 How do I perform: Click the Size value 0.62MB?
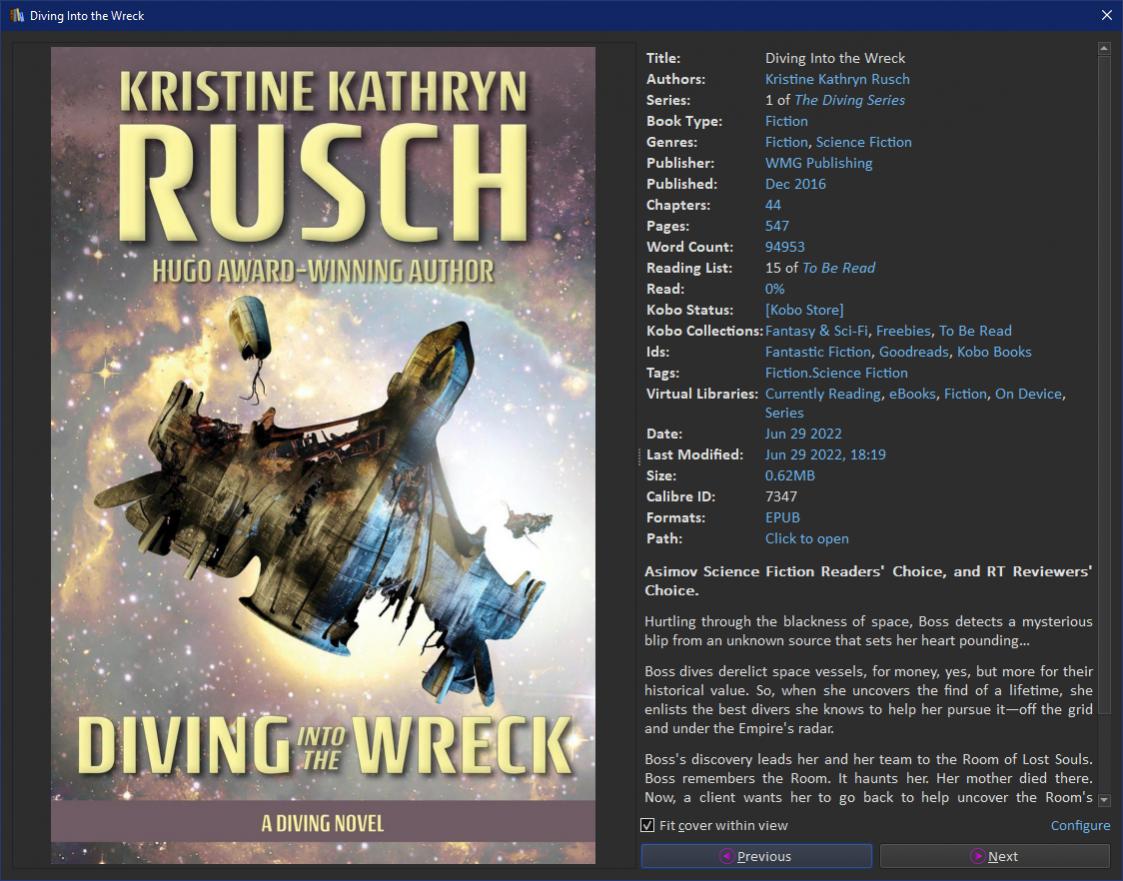point(790,475)
